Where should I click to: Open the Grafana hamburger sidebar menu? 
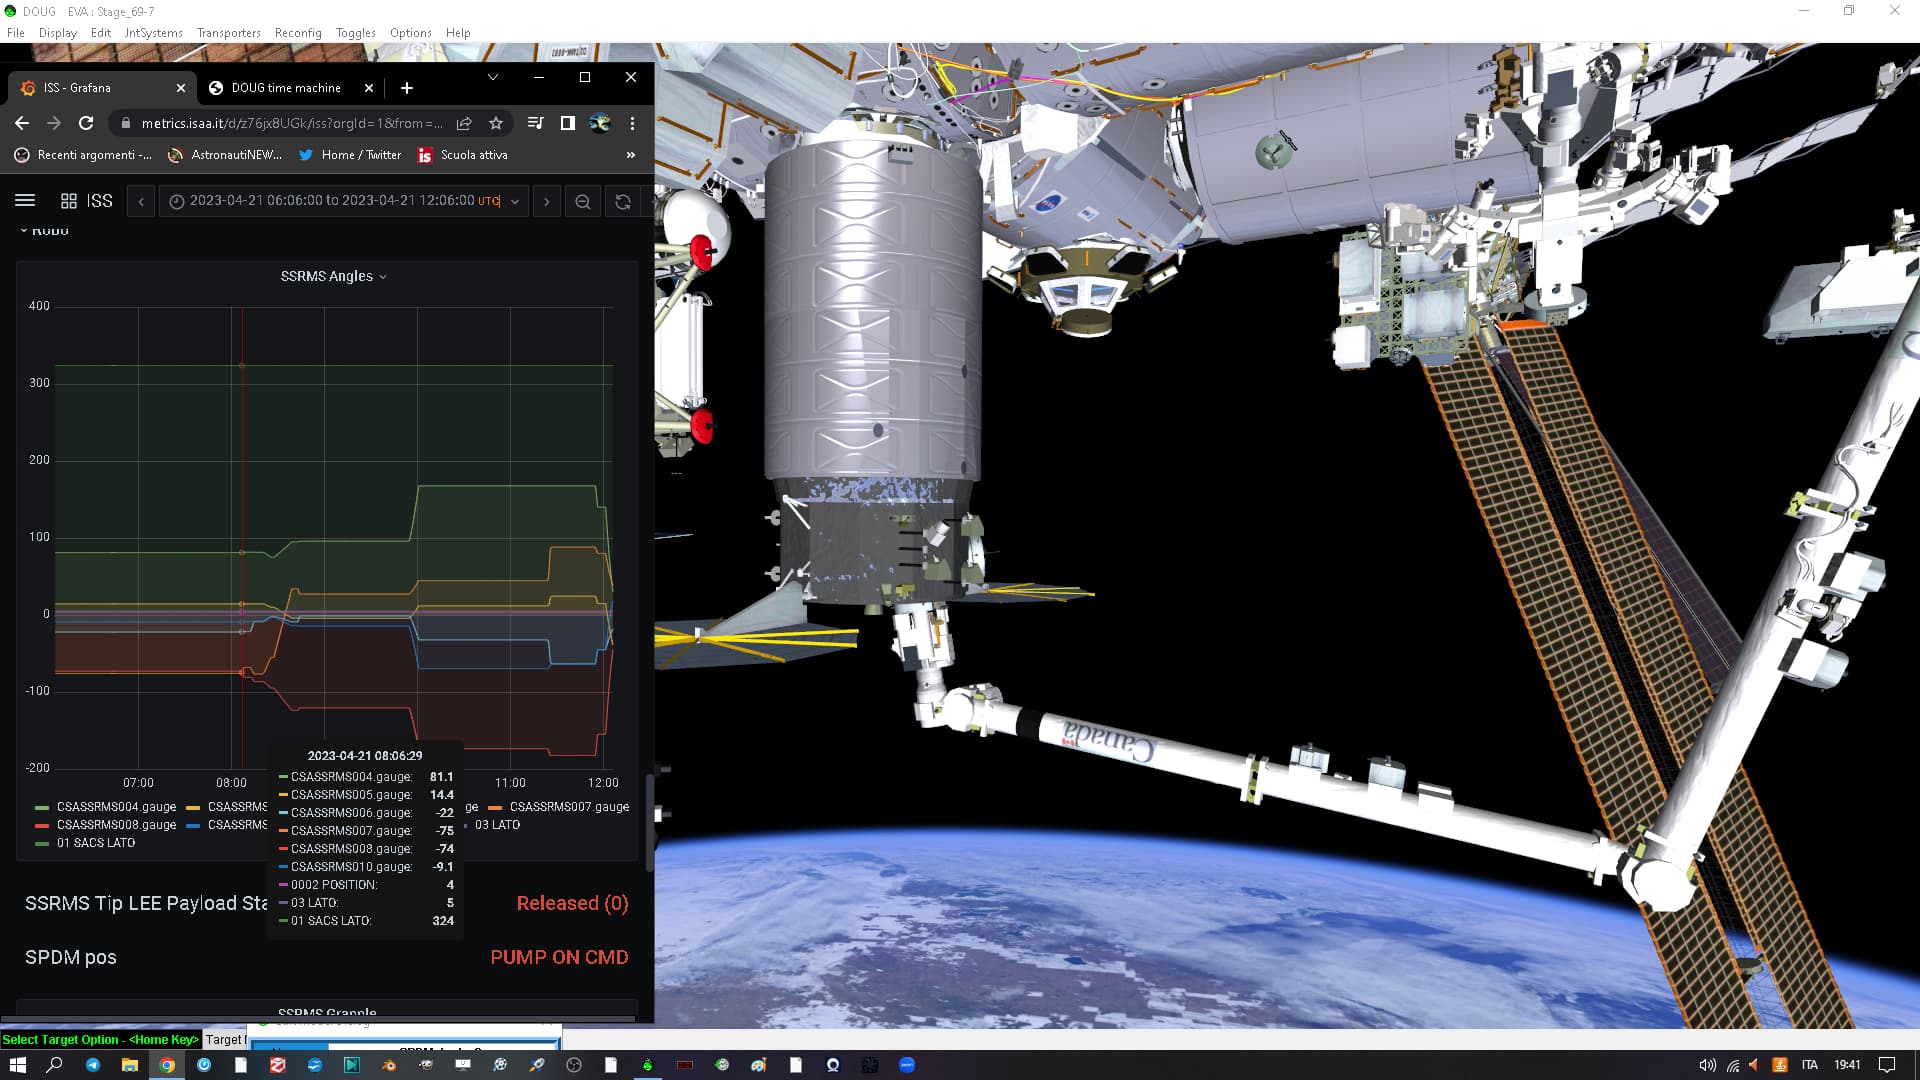click(x=25, y=201)
